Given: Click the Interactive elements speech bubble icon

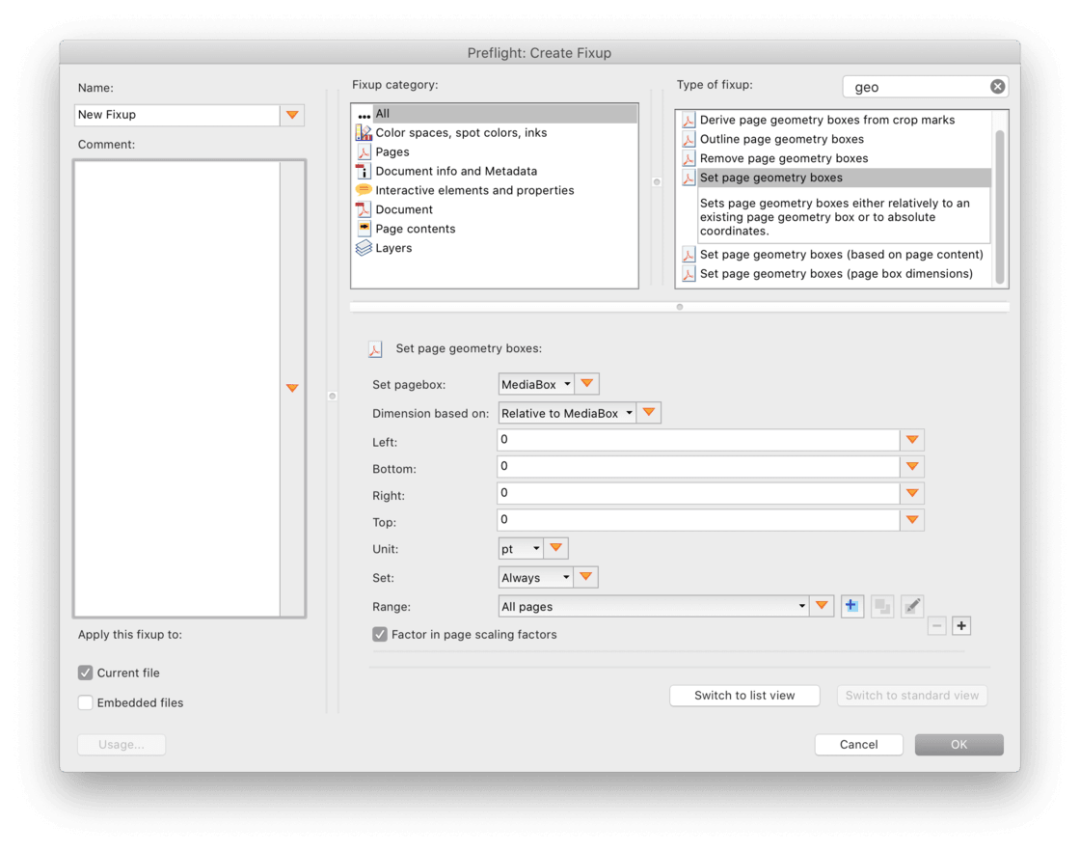Looking at the screenshot, I should [x=364, y=189].
